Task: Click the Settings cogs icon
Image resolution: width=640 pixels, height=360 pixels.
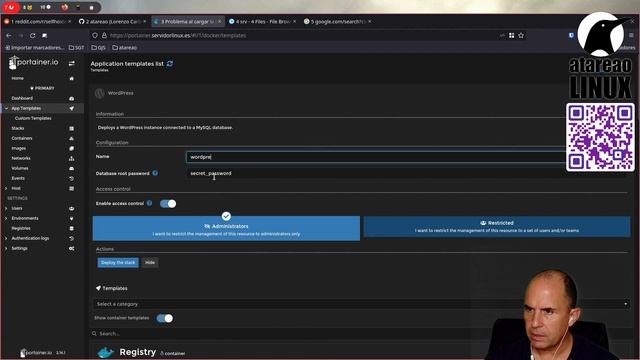Action: [x=71, y=249]
